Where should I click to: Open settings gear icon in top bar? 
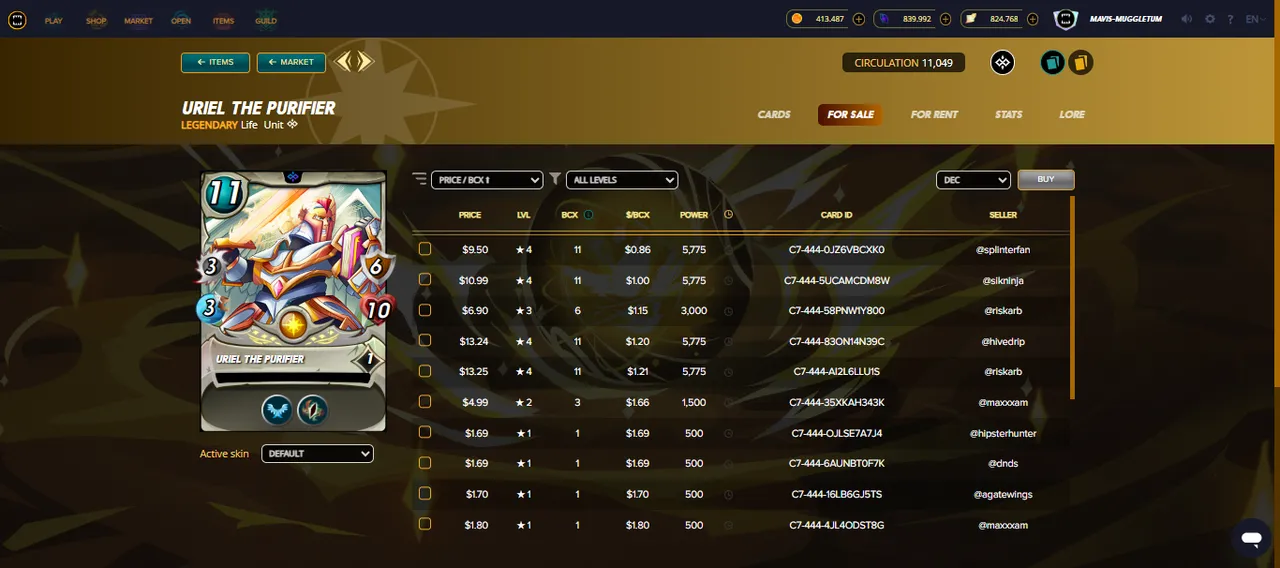(x=1210, y=19)
